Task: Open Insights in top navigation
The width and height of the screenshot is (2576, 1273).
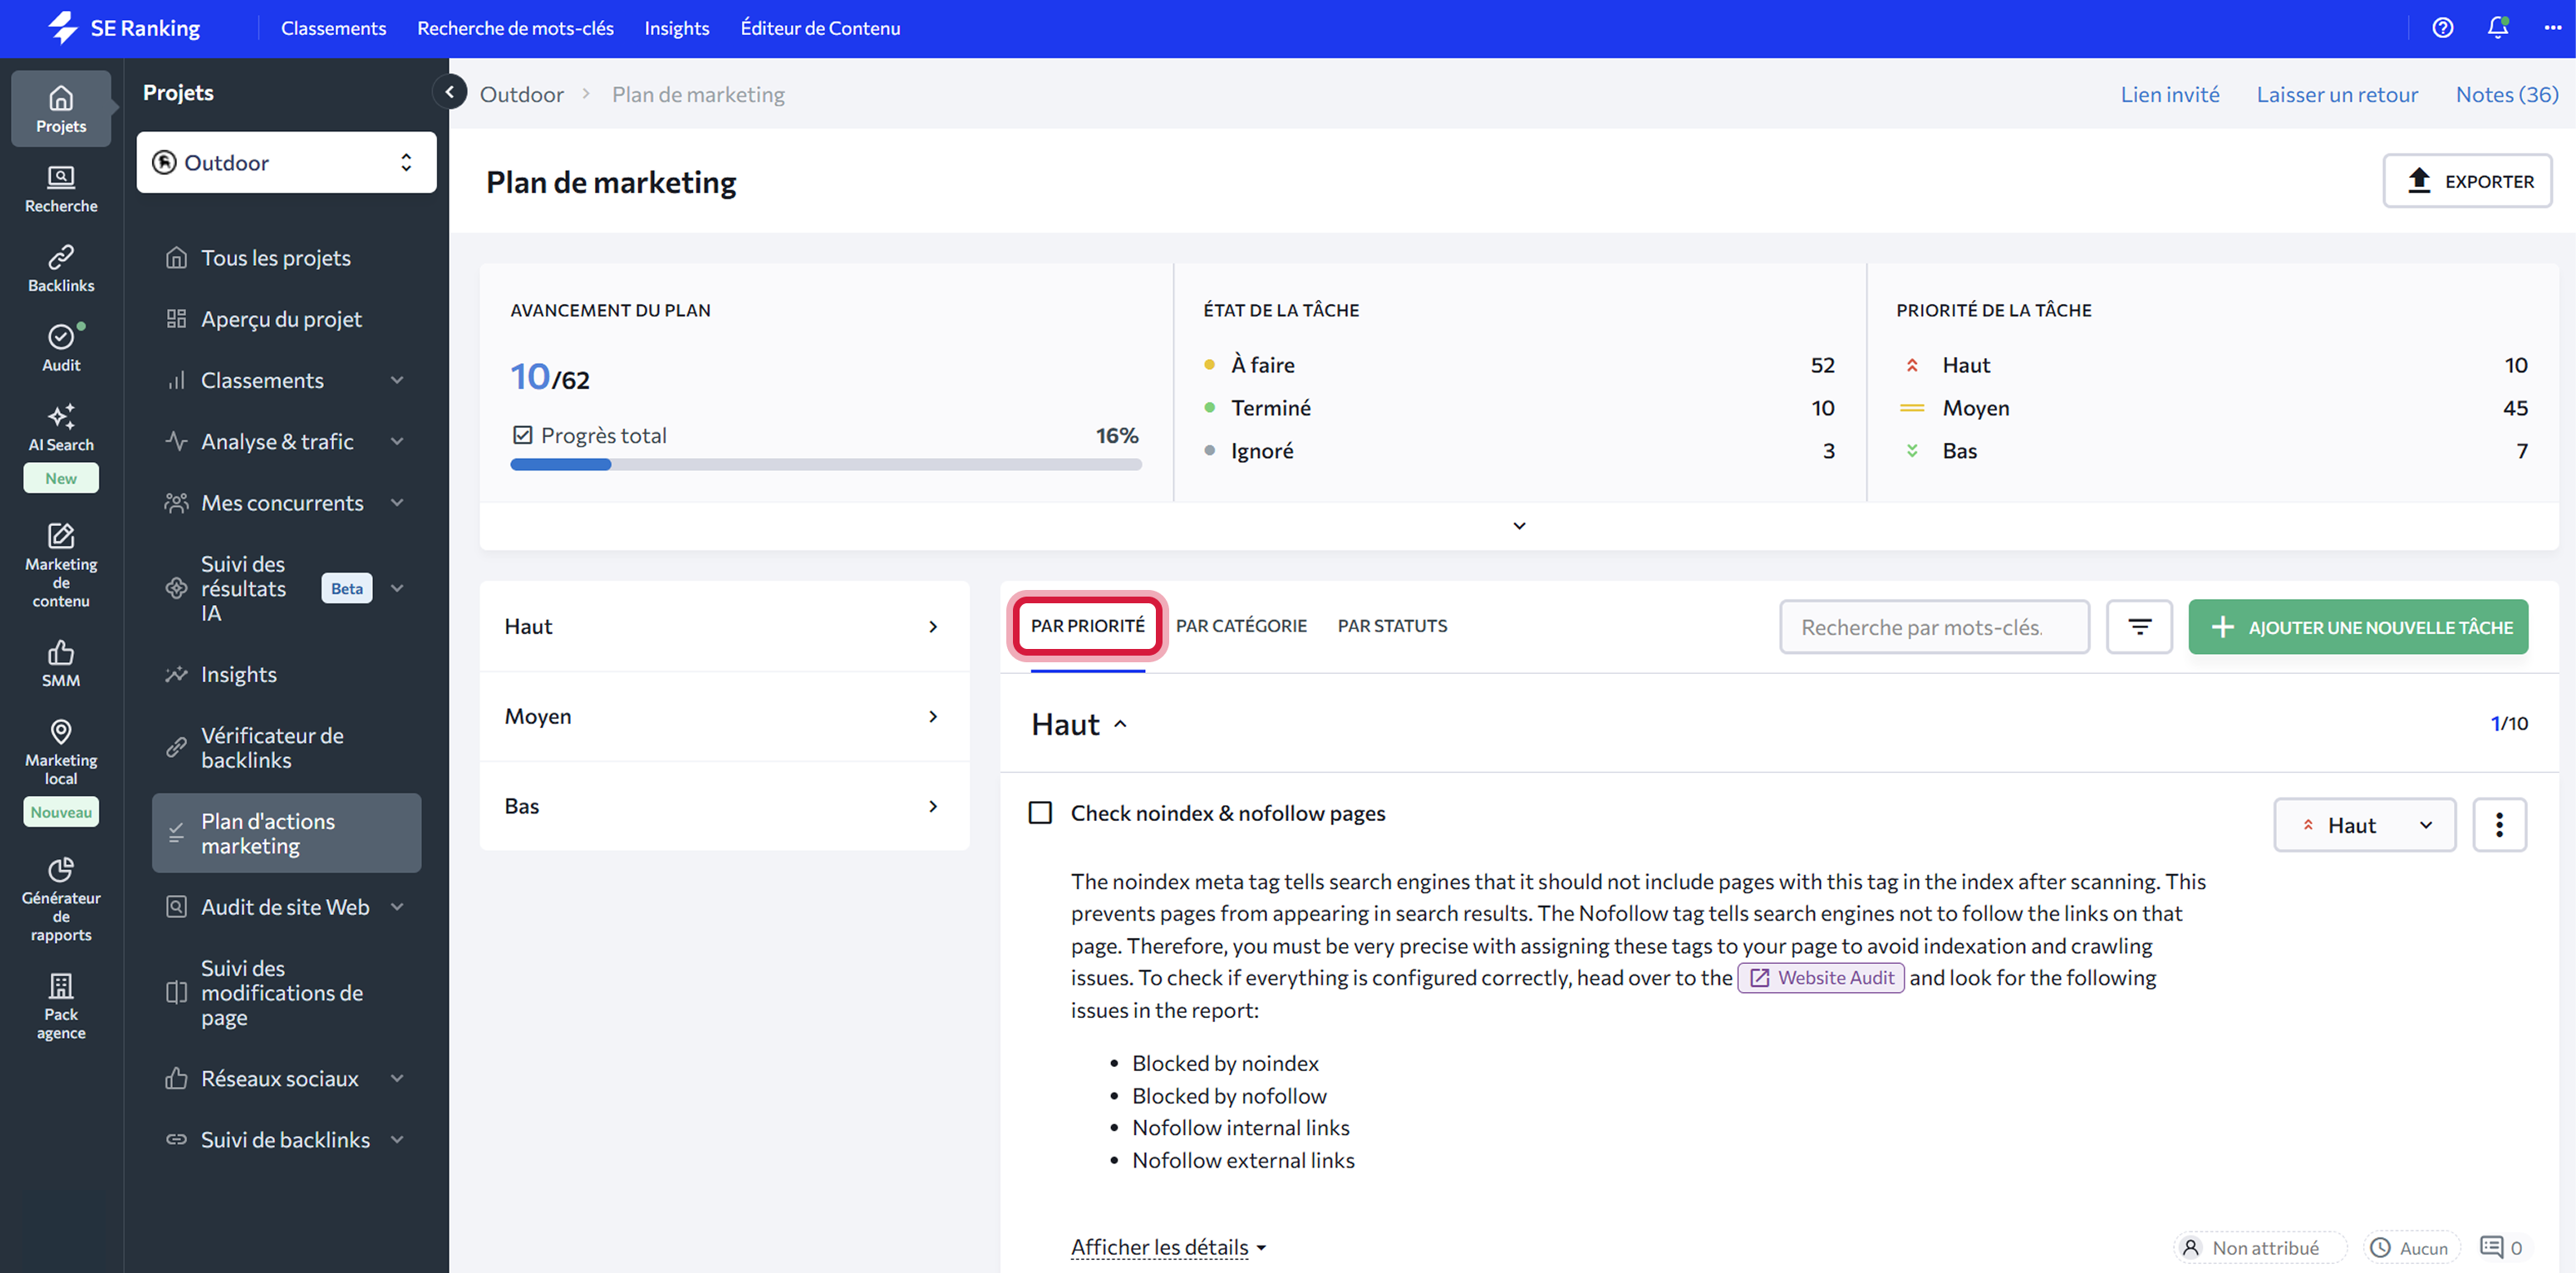Action: [x=676, y=28]
